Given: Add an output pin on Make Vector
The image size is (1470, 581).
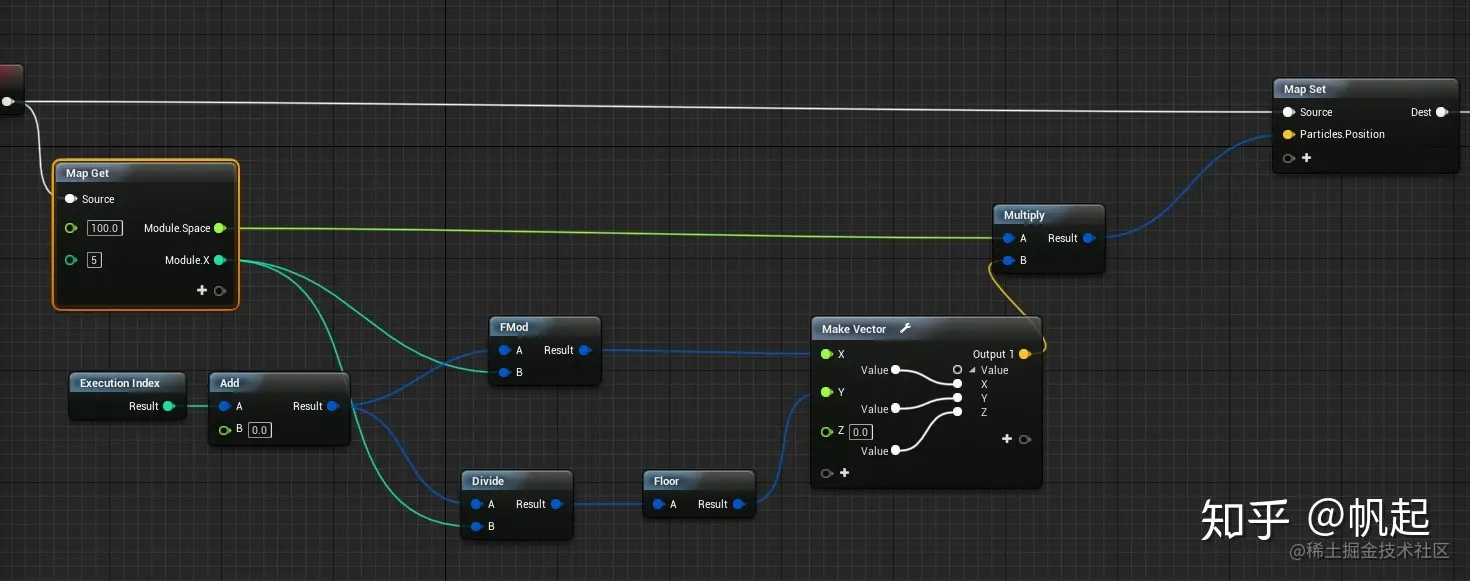Looking at the screenshot, I should 1007,439.
